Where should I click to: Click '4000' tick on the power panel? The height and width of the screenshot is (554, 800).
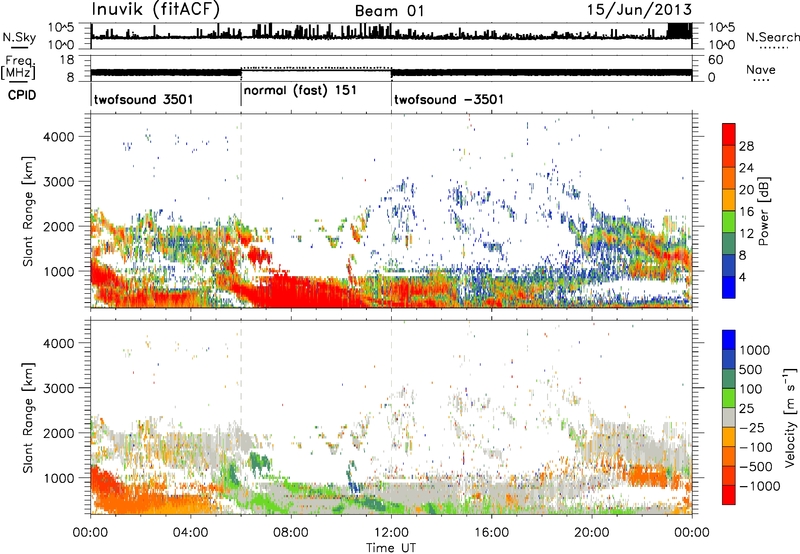59,137
